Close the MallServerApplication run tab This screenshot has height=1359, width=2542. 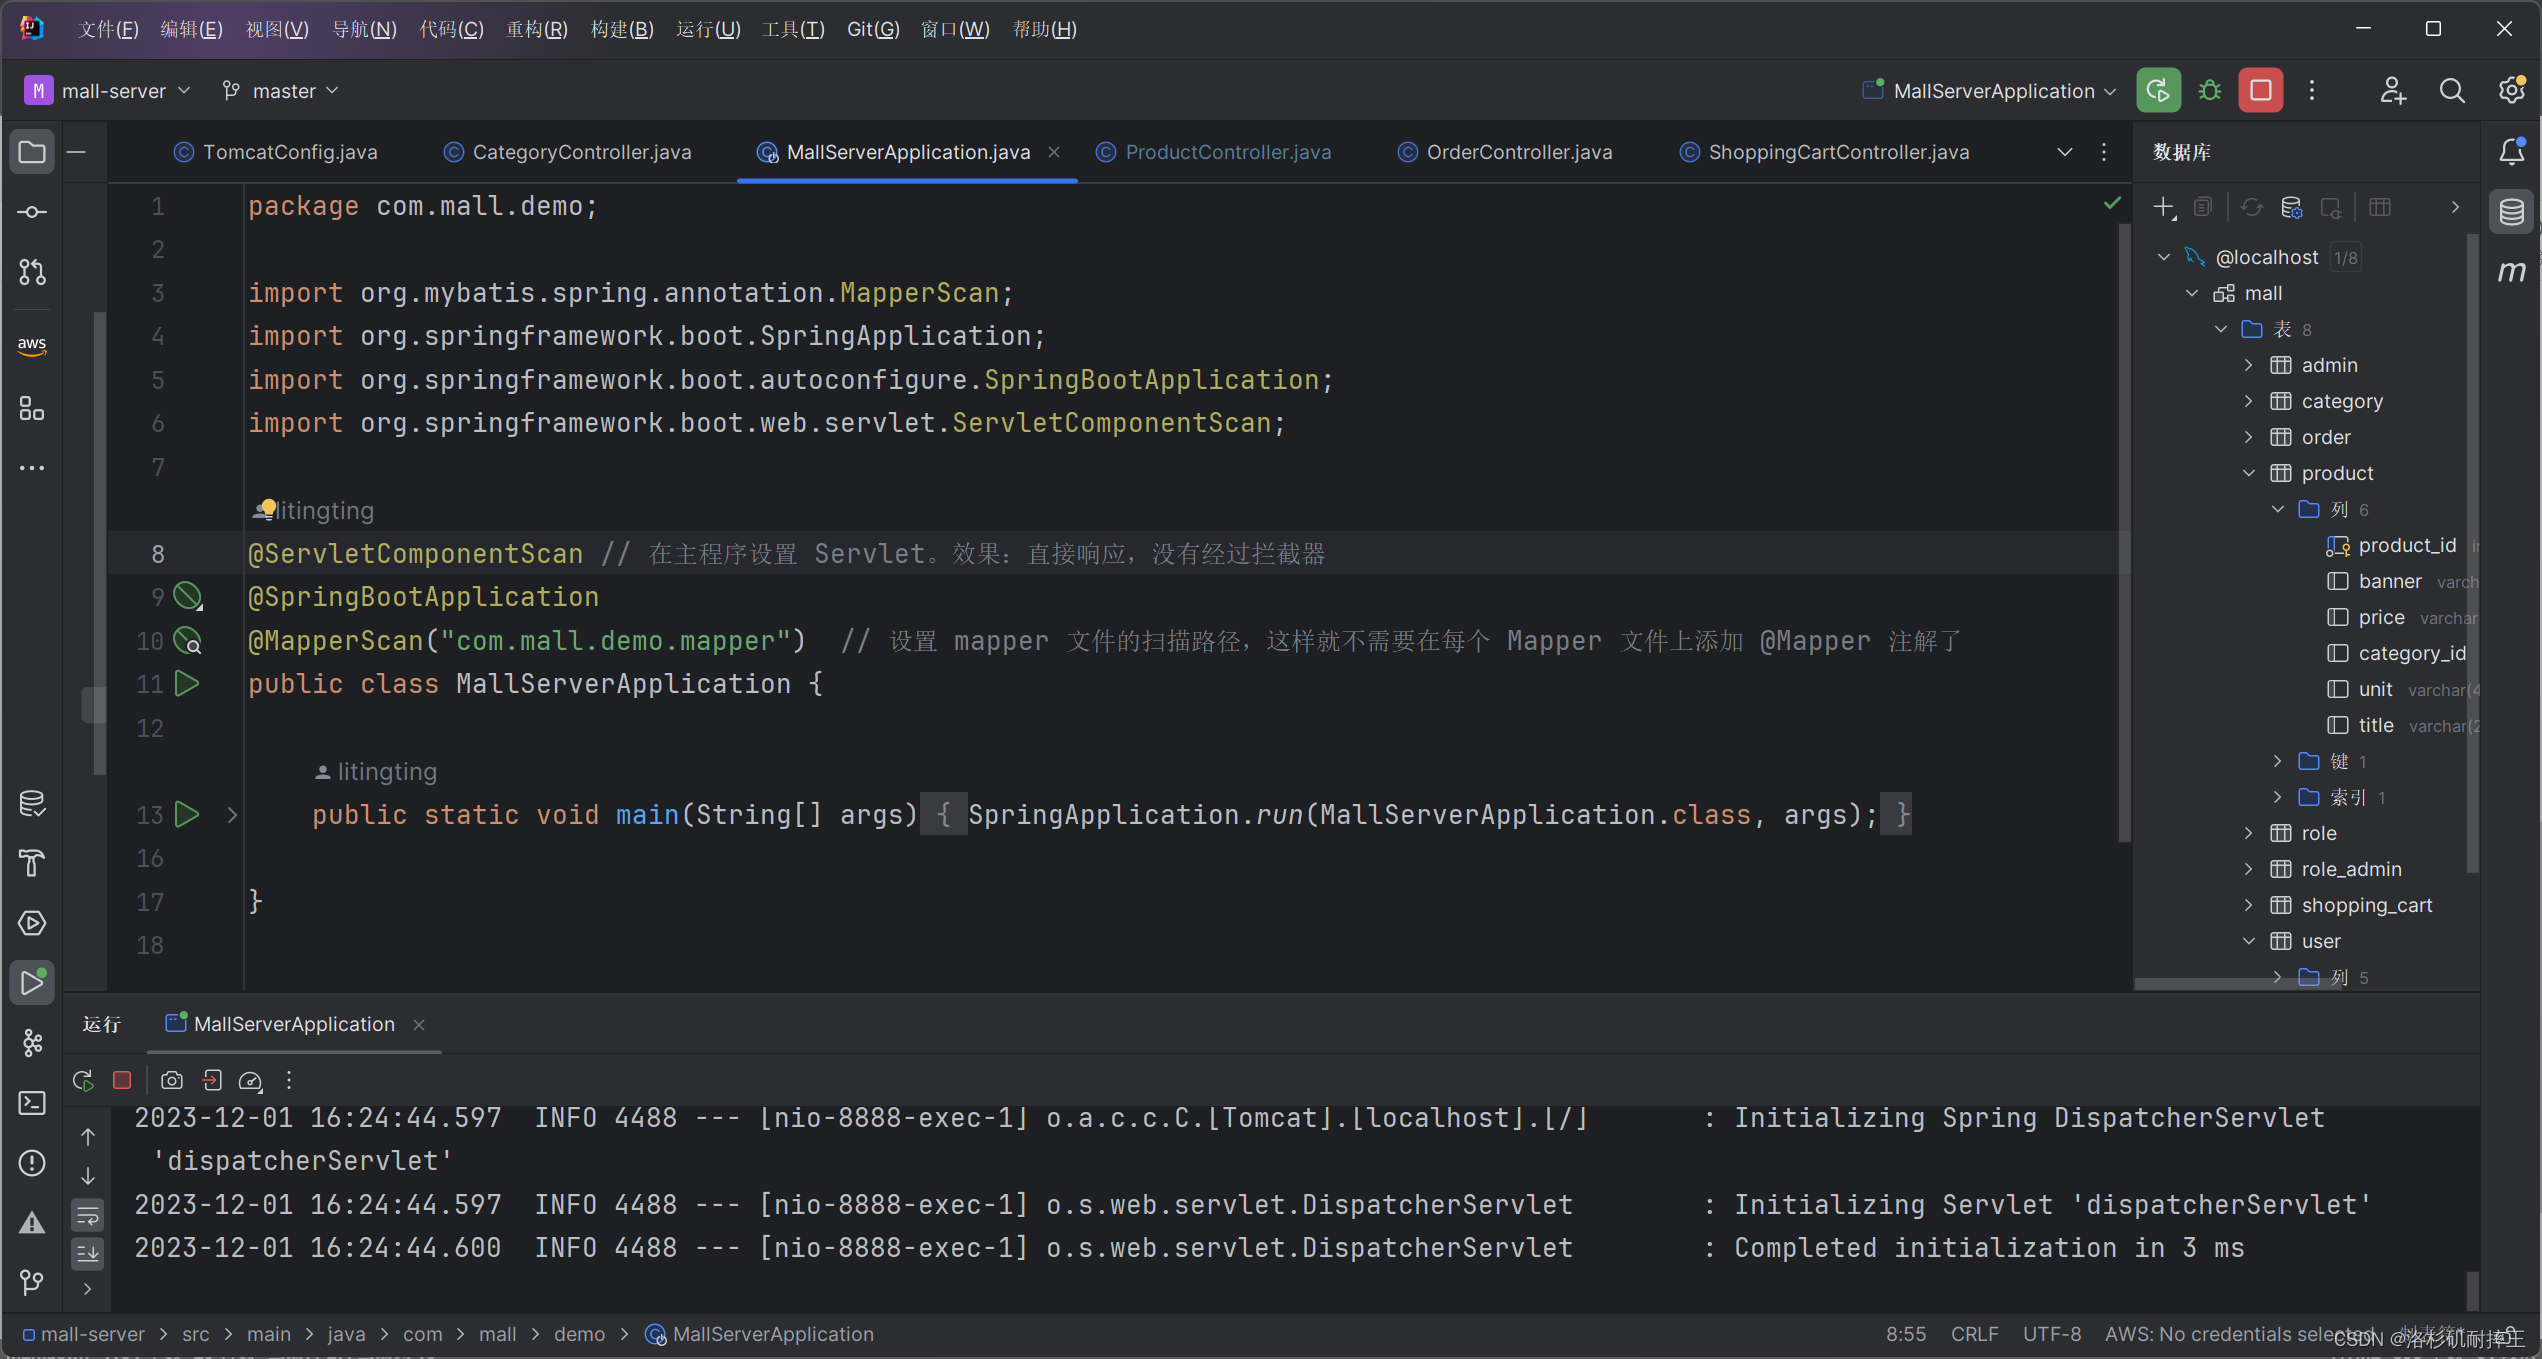point(419,1024)
